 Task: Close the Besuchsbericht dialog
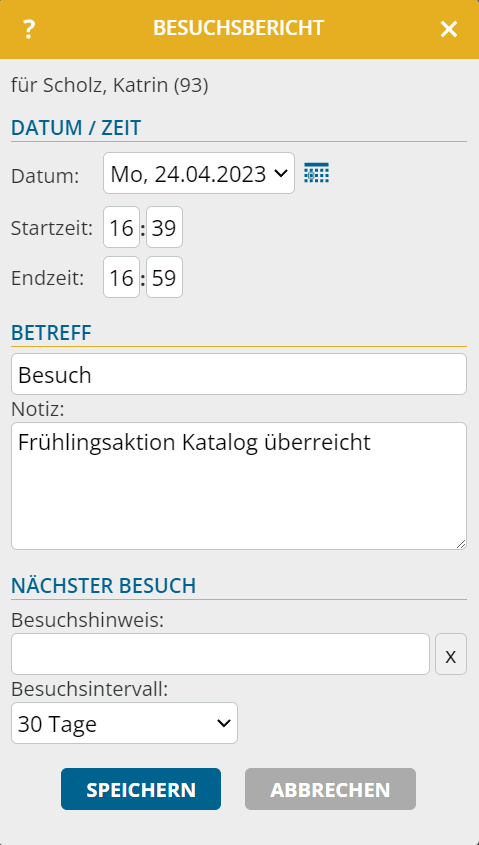coord(448,29)
